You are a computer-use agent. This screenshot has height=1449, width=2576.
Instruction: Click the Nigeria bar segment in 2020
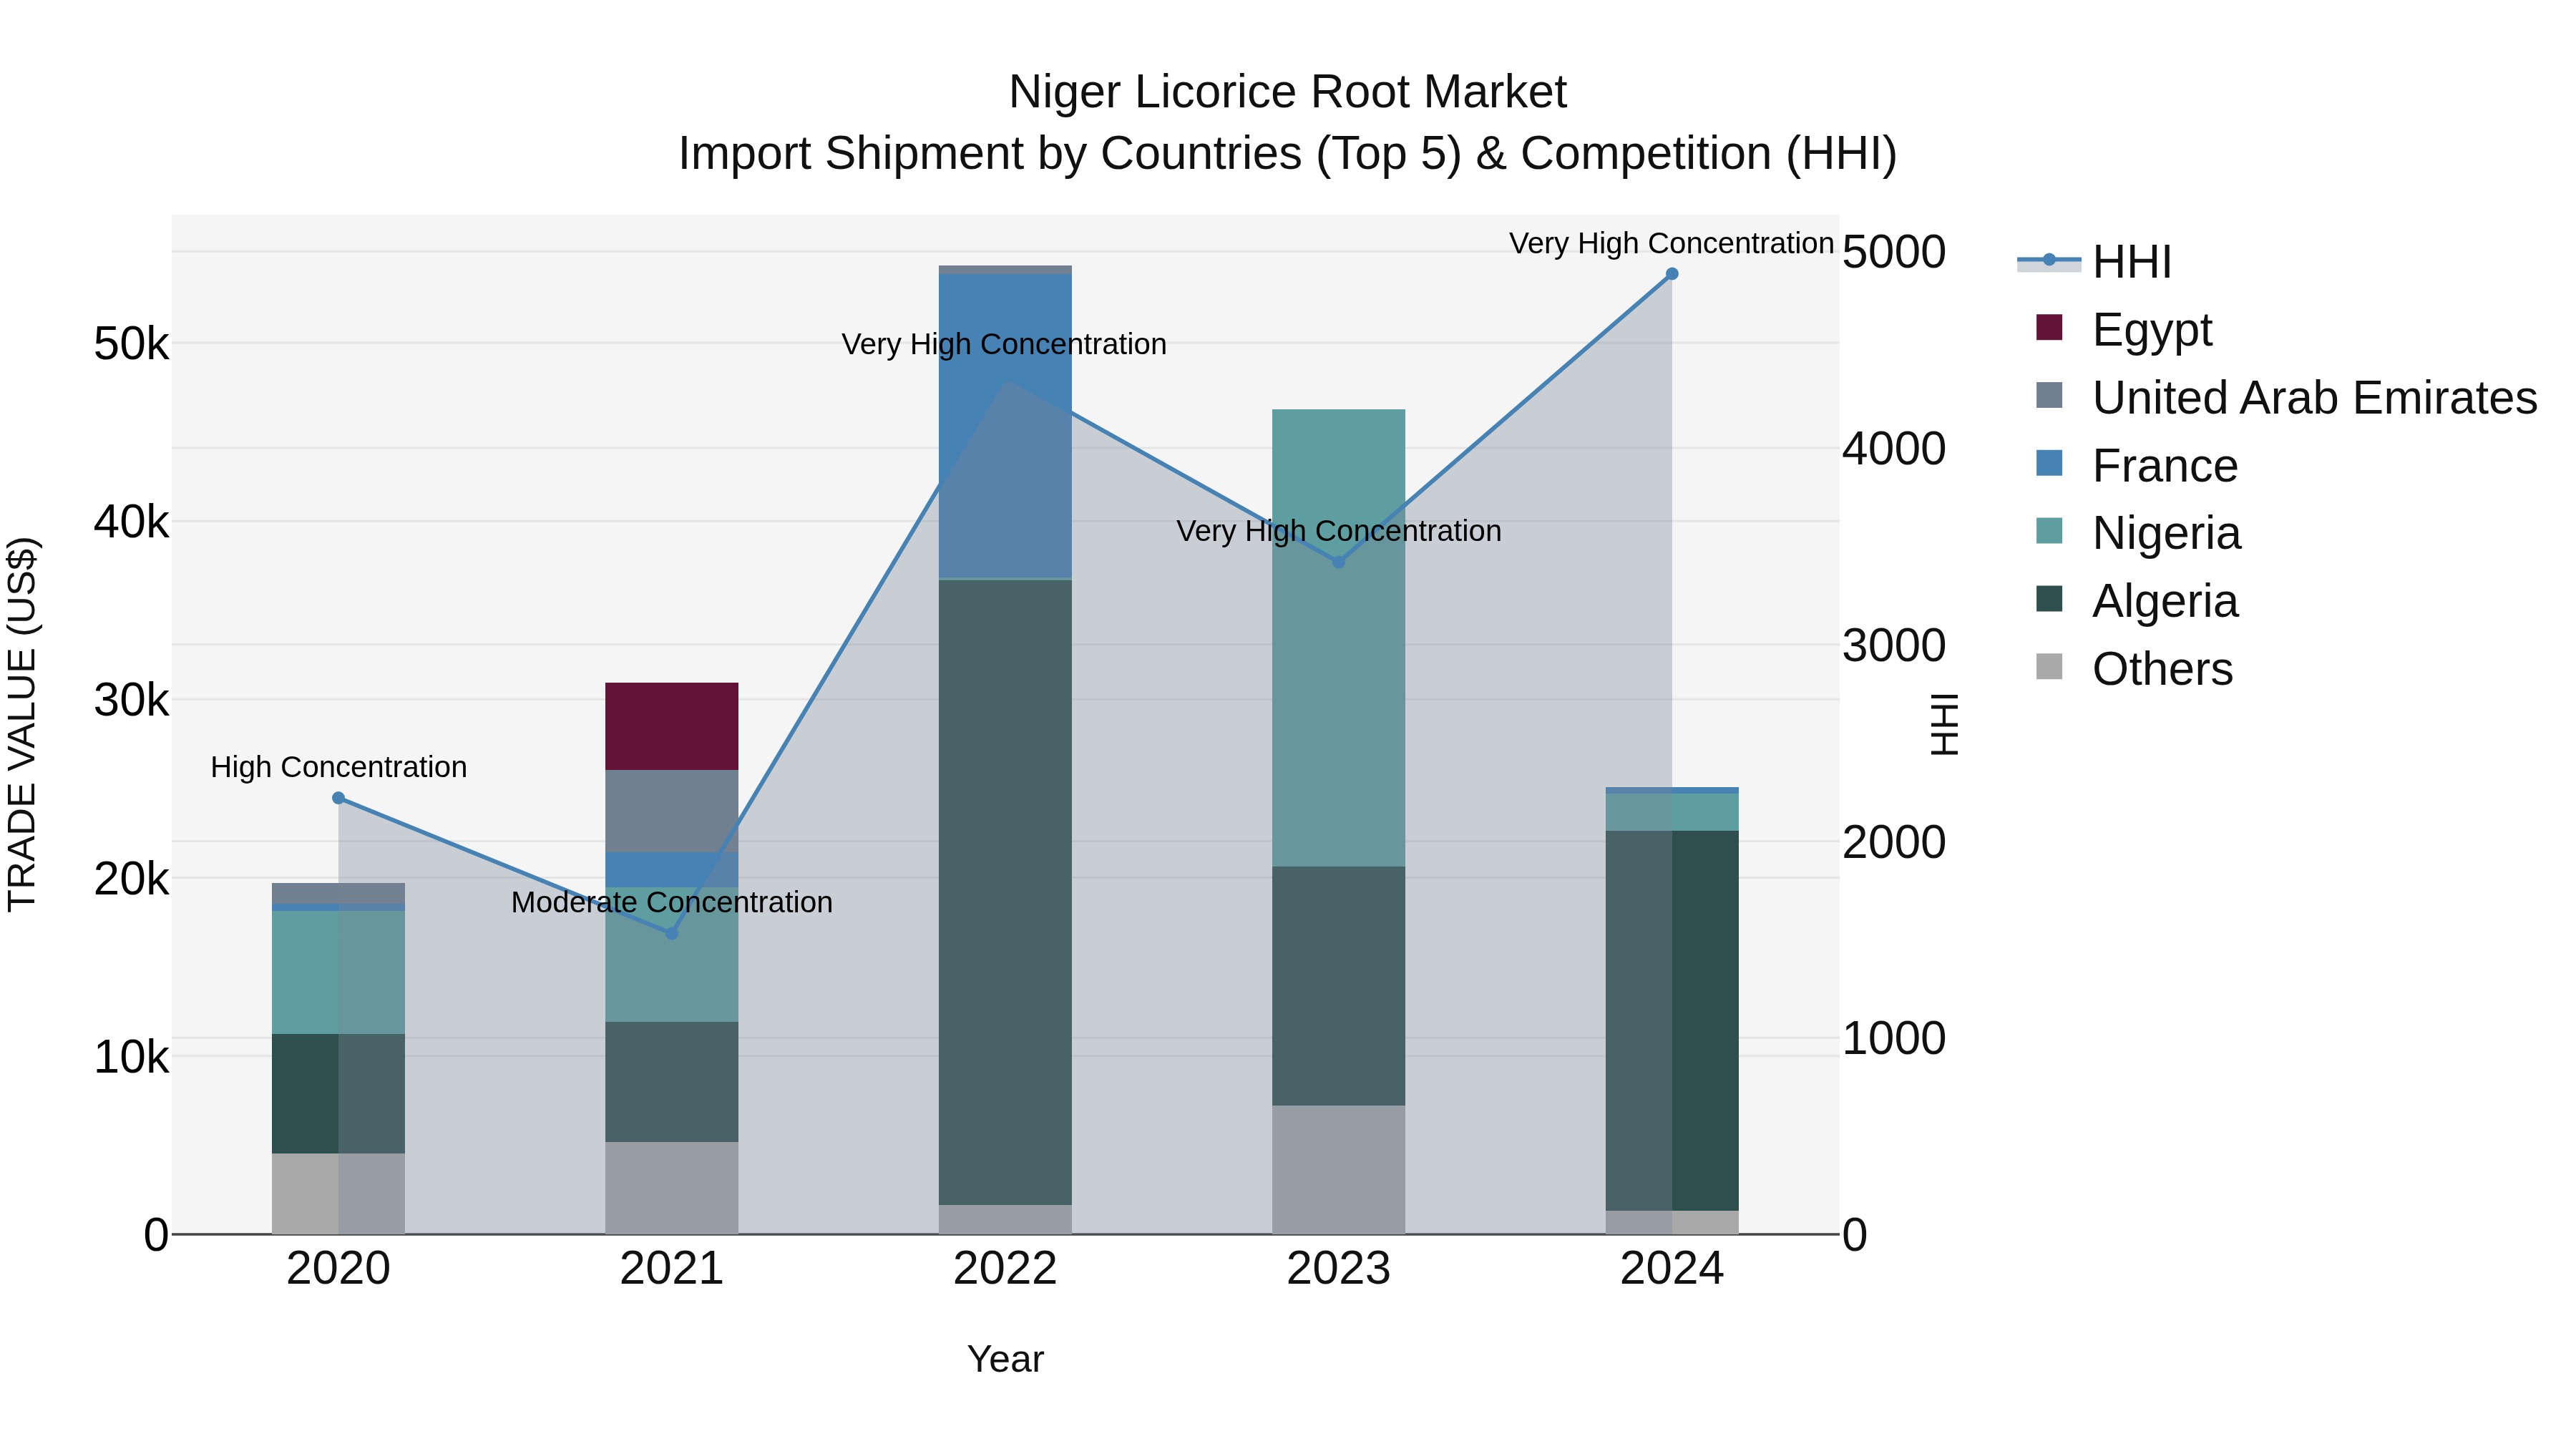point(338,972)
